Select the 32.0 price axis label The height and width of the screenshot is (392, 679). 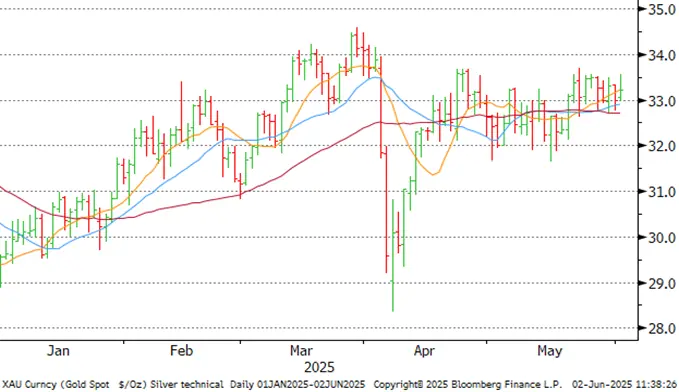click(662, 146)
